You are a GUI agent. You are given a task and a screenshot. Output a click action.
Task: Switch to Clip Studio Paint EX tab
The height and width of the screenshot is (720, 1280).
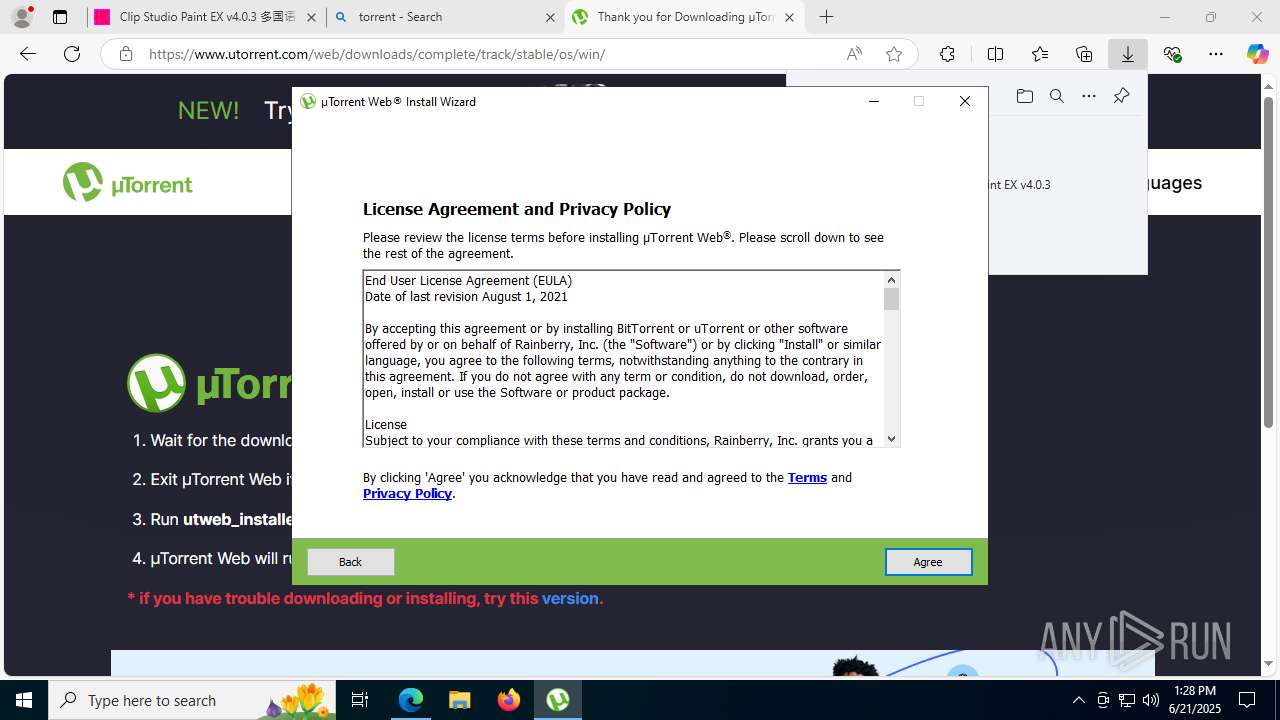coord(206,17)
